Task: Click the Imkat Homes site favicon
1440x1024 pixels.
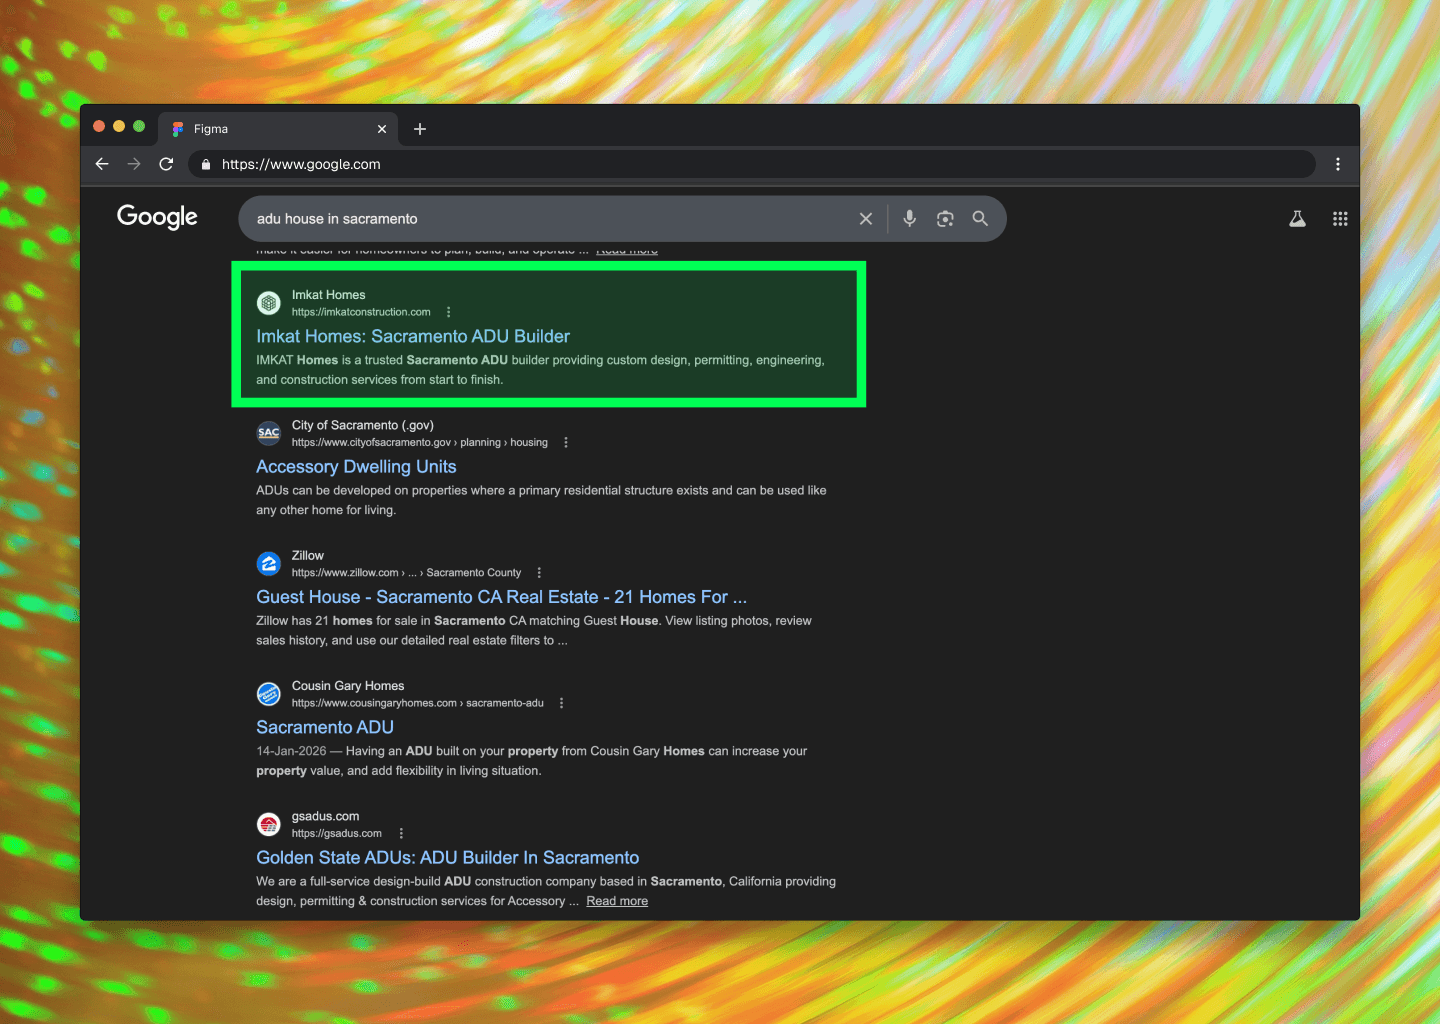Action: coord(269,302)
